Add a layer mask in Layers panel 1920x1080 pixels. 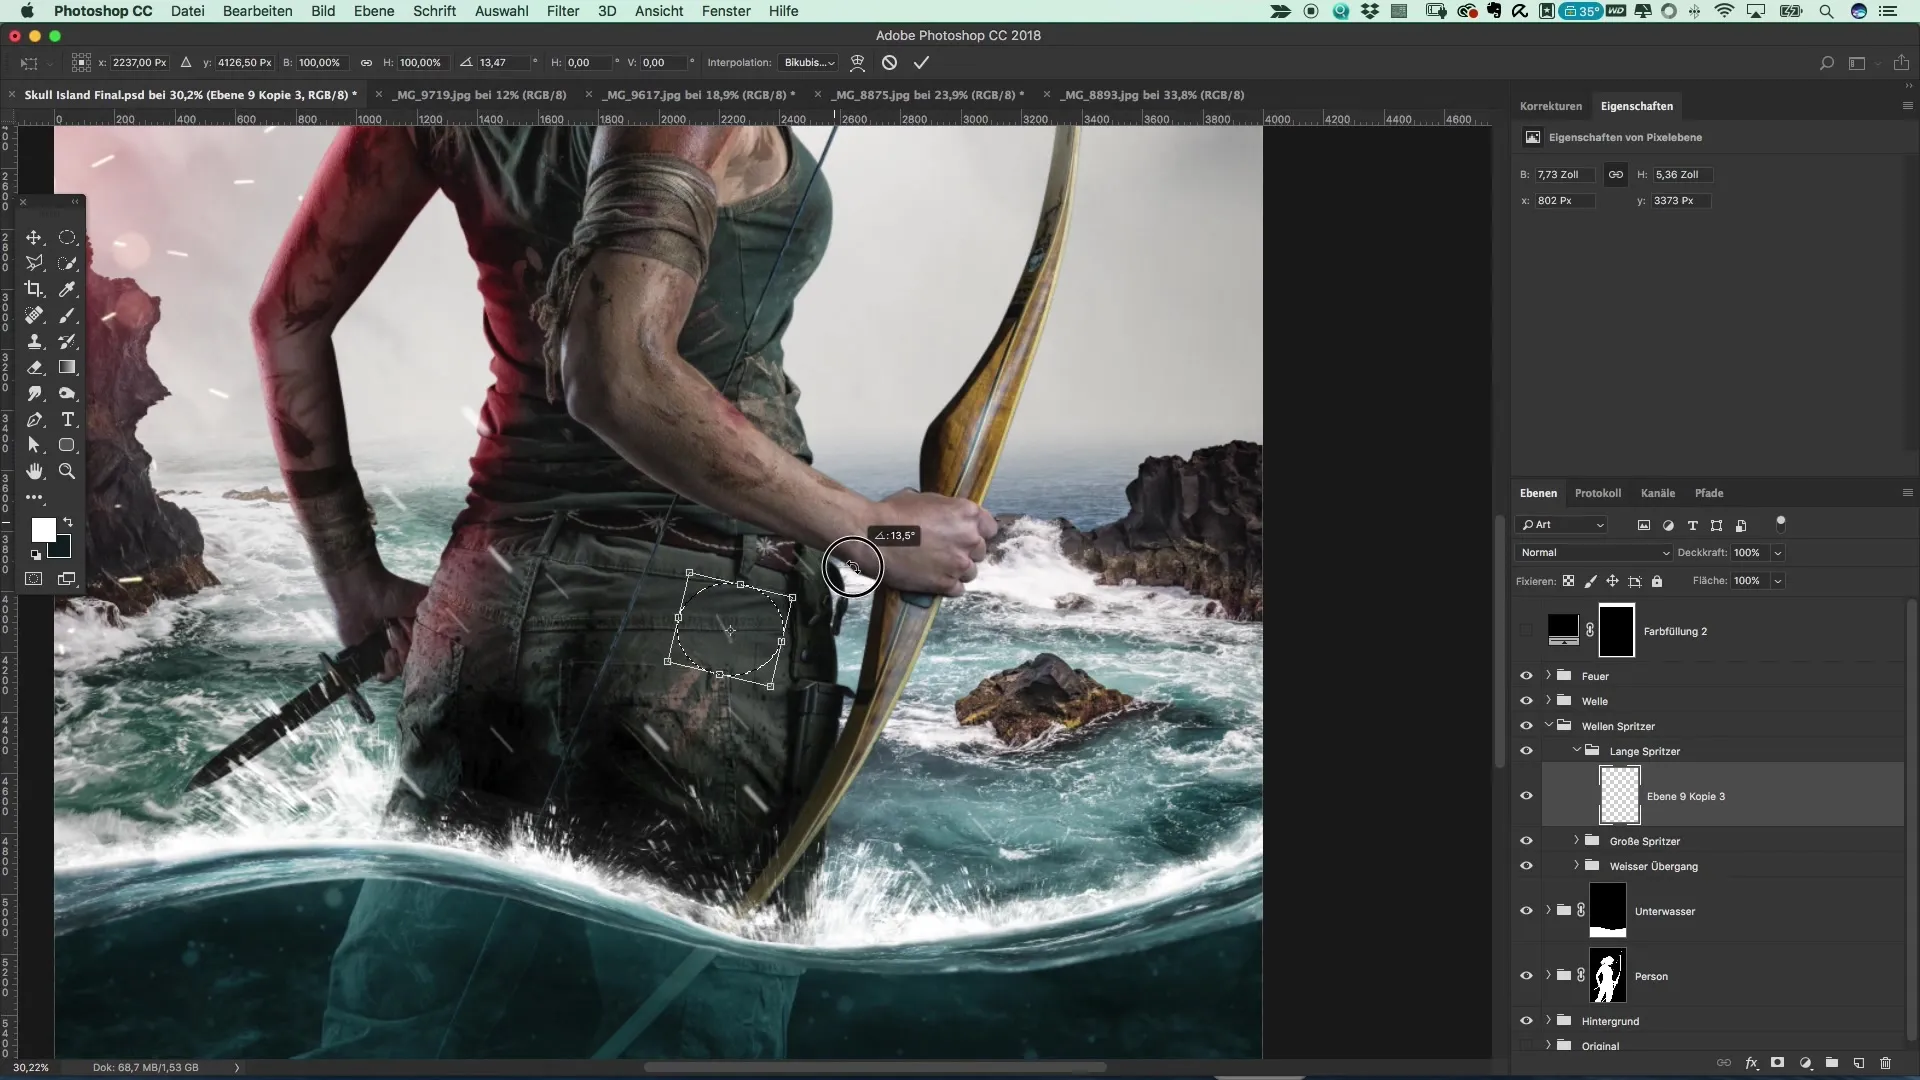1777,1063
